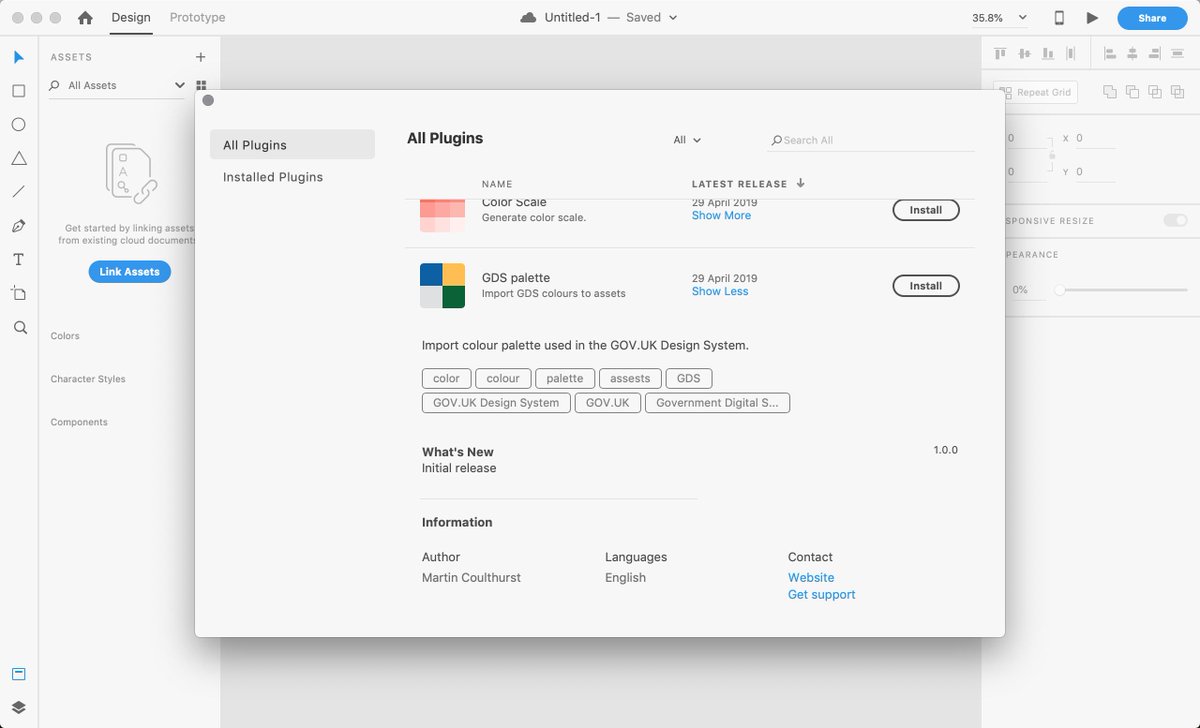
Task: Click distribute vertically icon
Action: click(x=1071, y=54)
